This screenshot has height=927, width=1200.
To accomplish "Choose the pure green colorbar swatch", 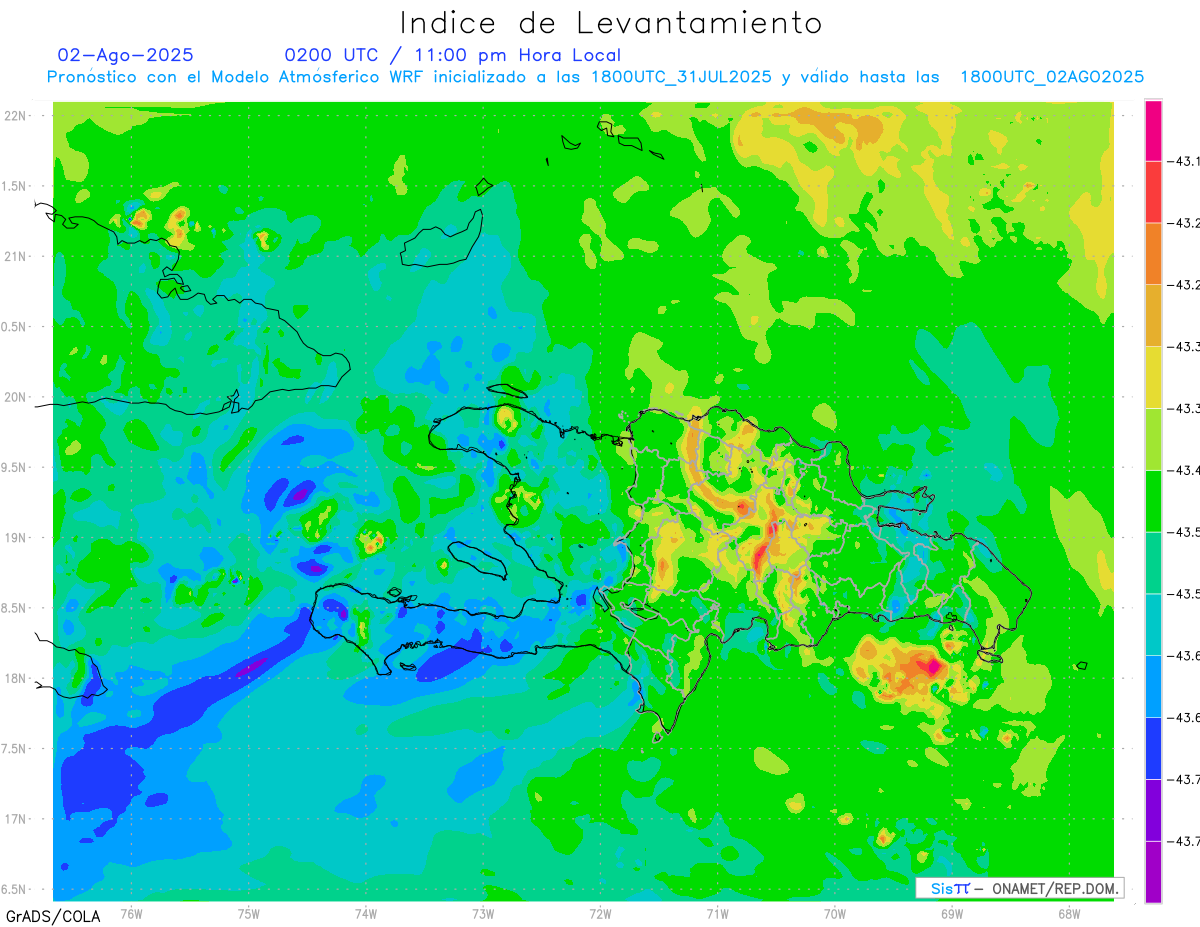I will [x=1153, y=501].
